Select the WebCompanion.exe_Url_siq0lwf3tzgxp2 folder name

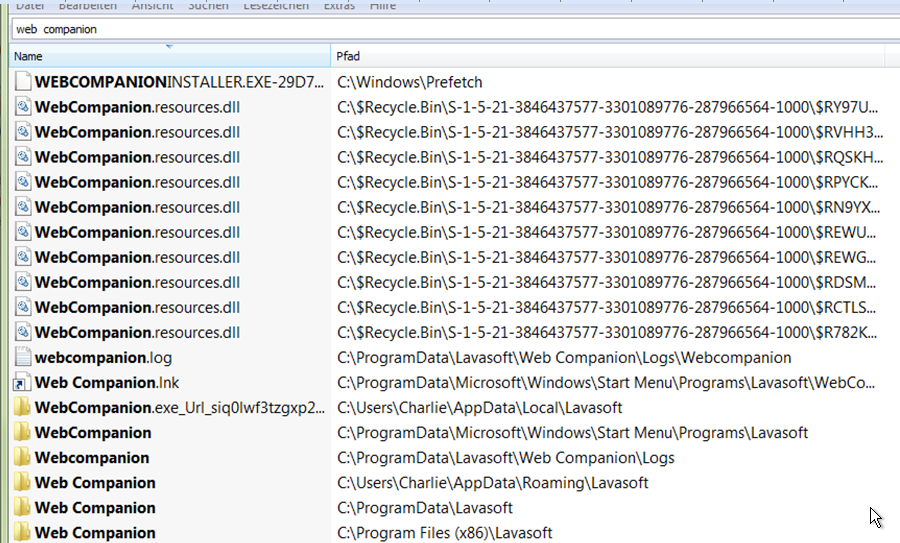[180, 408]
